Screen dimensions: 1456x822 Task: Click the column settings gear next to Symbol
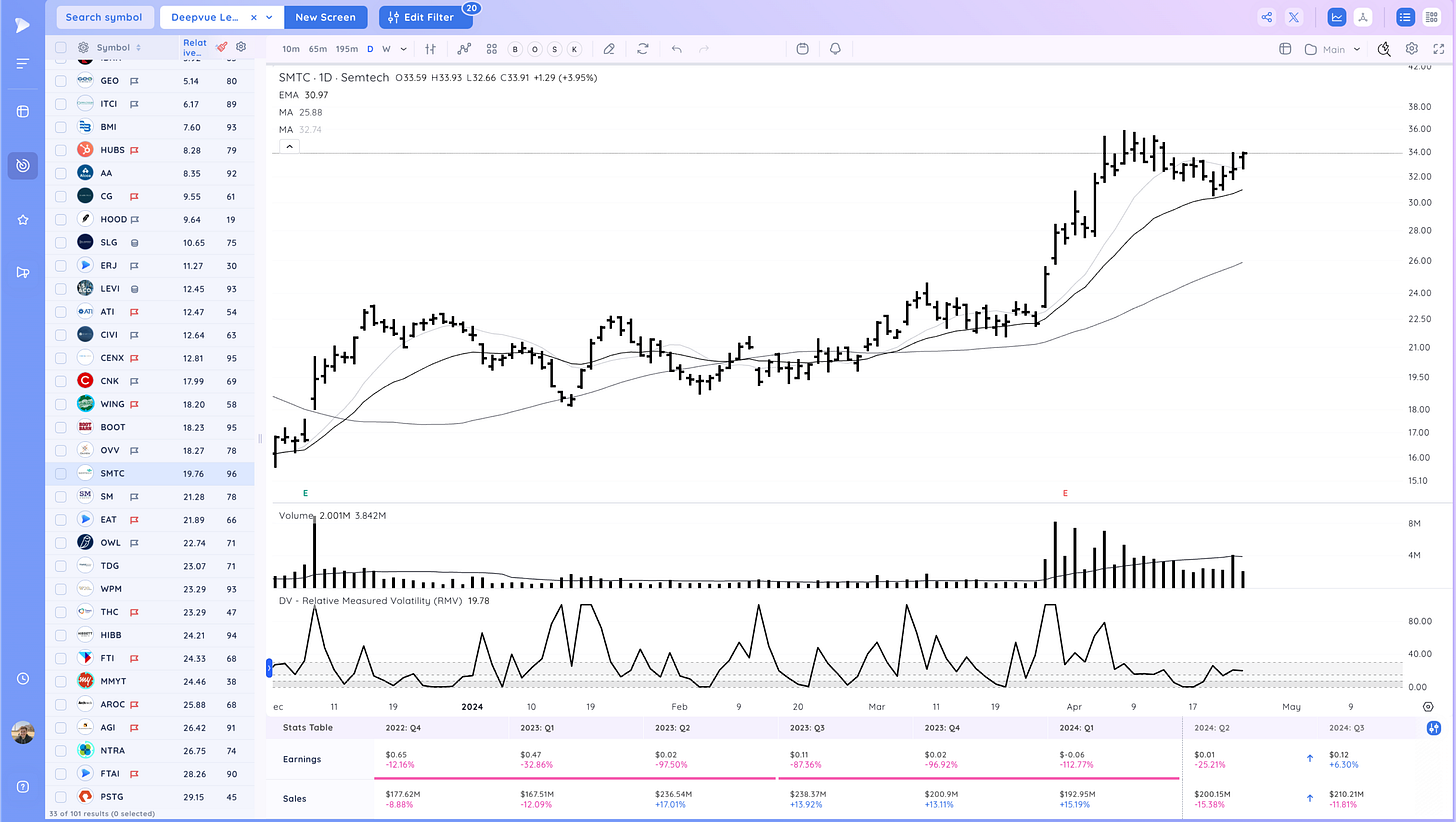[x=84, y=47]
